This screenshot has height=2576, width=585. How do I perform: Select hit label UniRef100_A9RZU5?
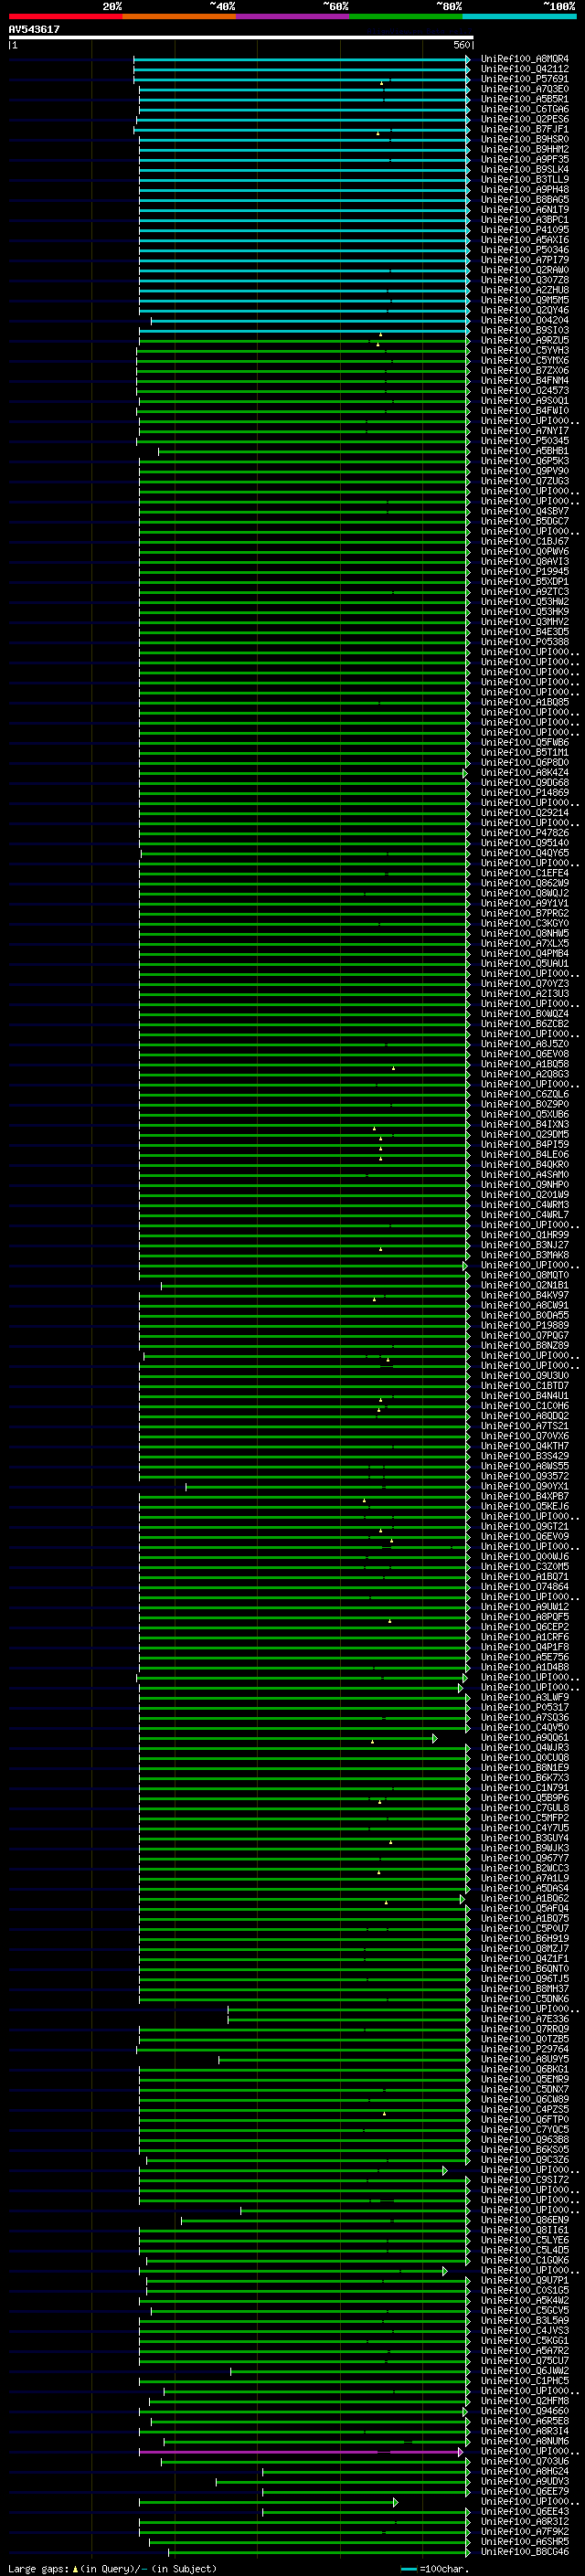pyautogui.click(x=525, y=340)
